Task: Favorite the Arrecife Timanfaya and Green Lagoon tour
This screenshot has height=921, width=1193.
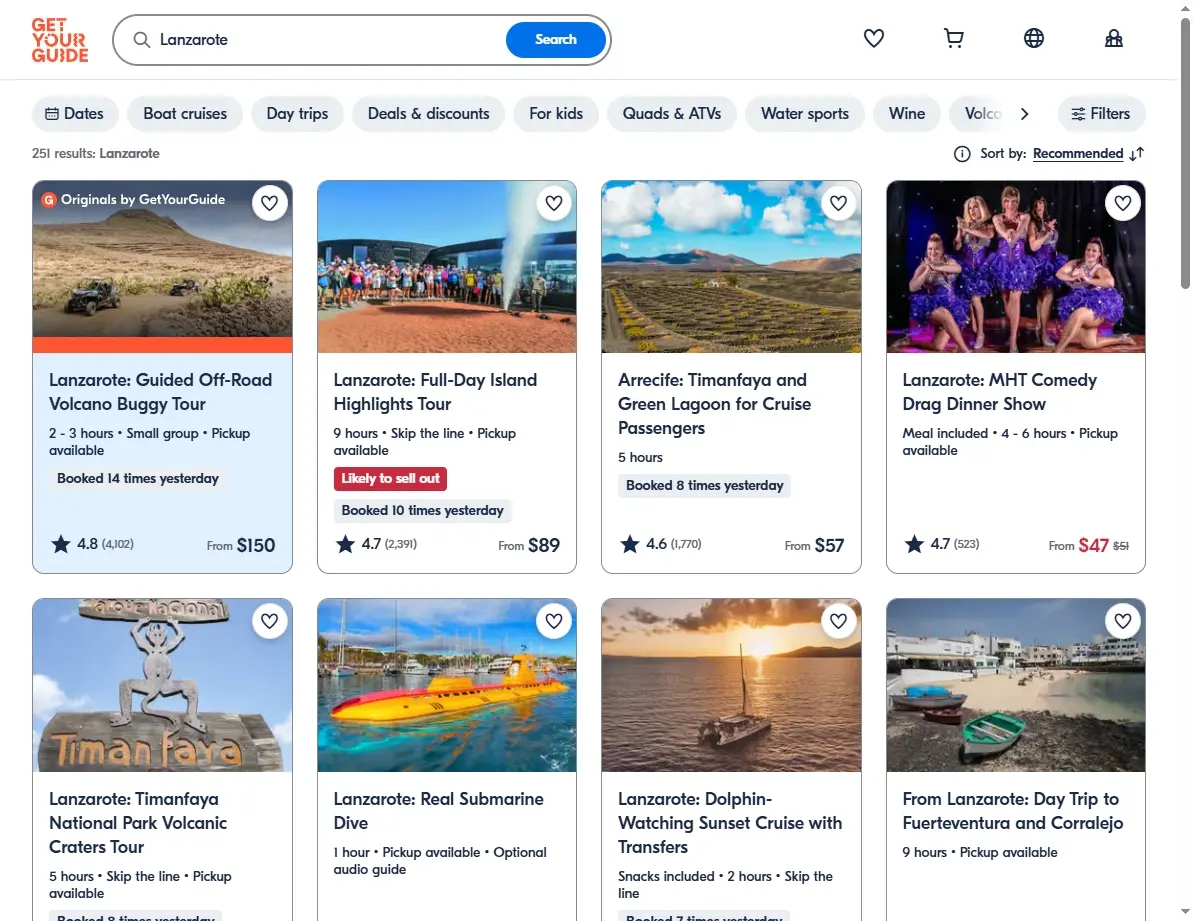Action: pos(838,203)
